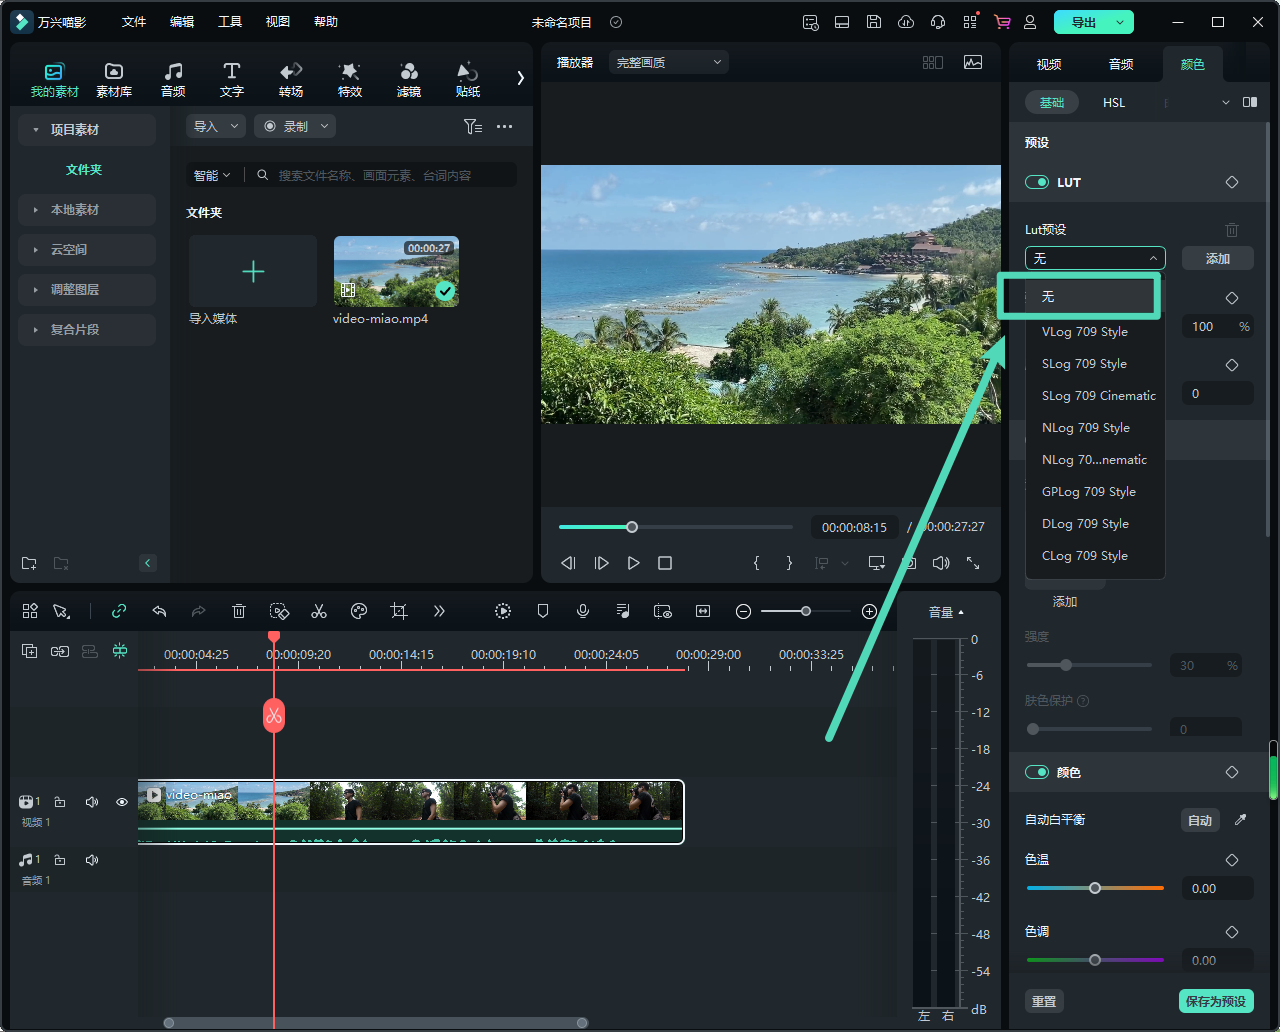Toggle the 颜色 color switch
Viewport: 1280px width, 1032px height.
pos(1037,772)
